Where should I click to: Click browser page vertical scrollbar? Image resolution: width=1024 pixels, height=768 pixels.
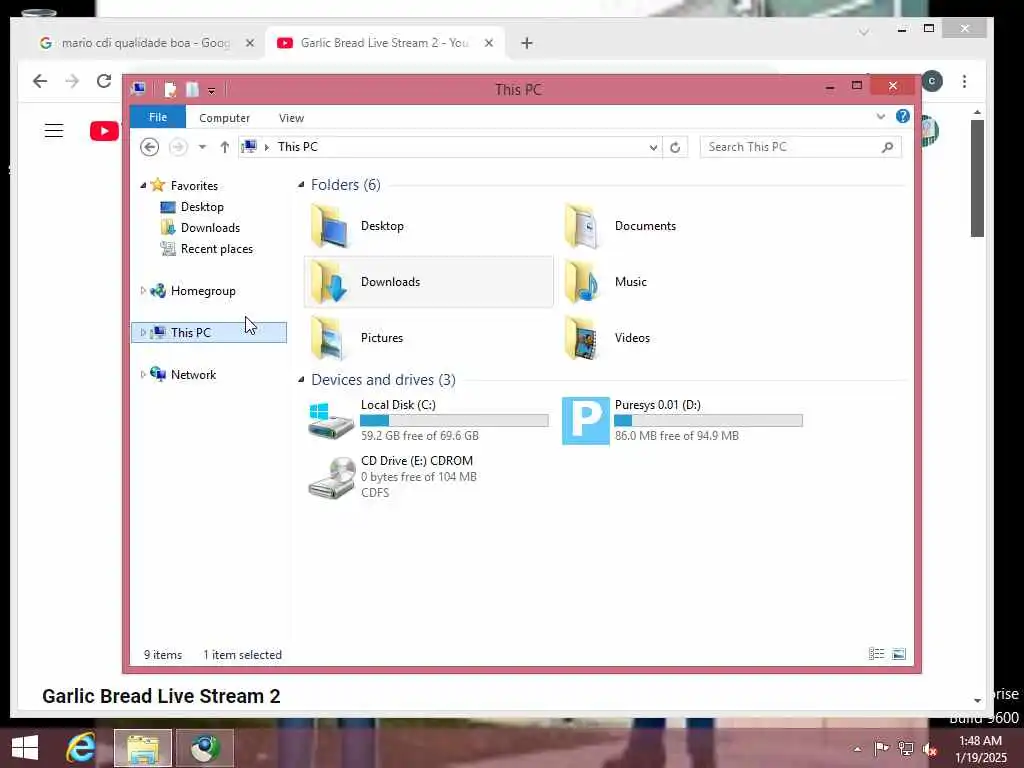[977, 178]
